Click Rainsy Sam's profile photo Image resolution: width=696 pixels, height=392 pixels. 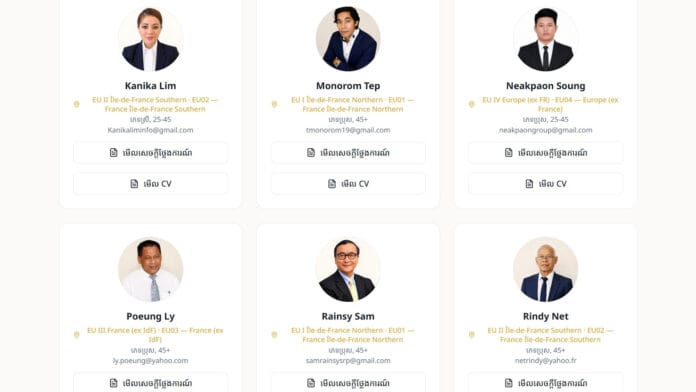pos(348,269)
